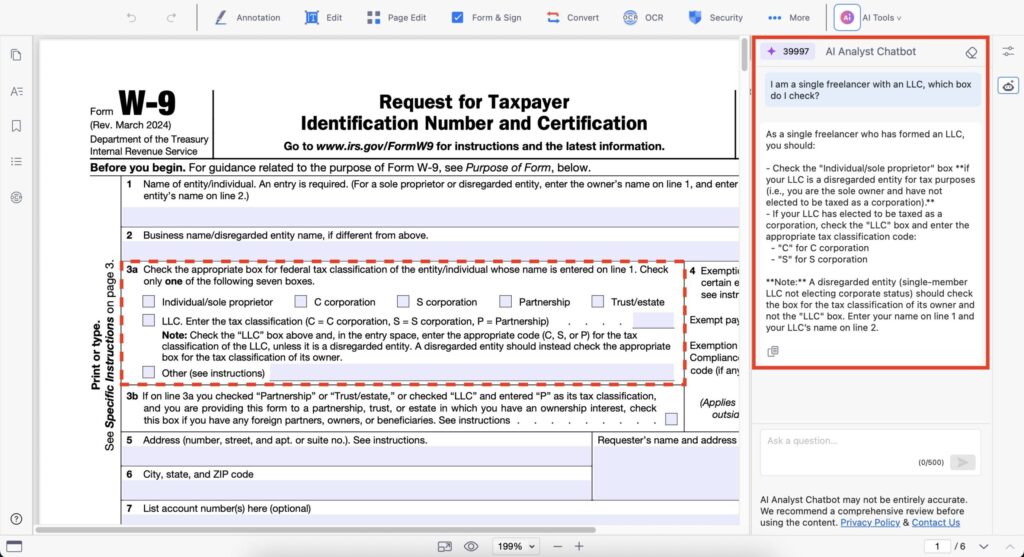The height and width of the screenshot is (557, 1024).
Task: Click the fit-to-width view icon
Action: click(445, 547)
